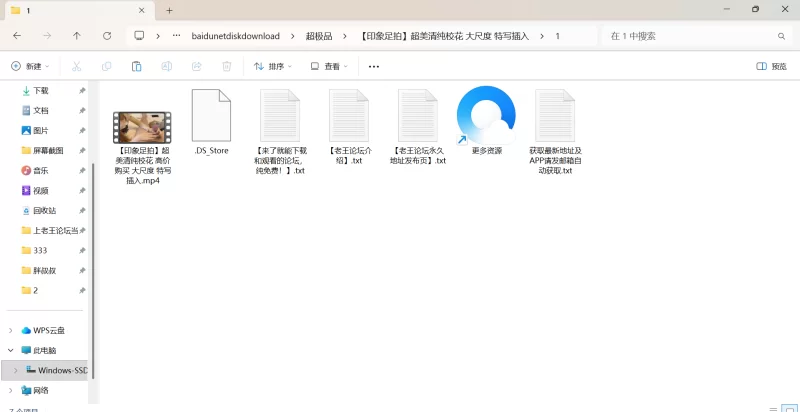Open 图片 in the sidebar
Image resolution: width=800 pixels, height=412 pixels.
click(x=41, y=131)
